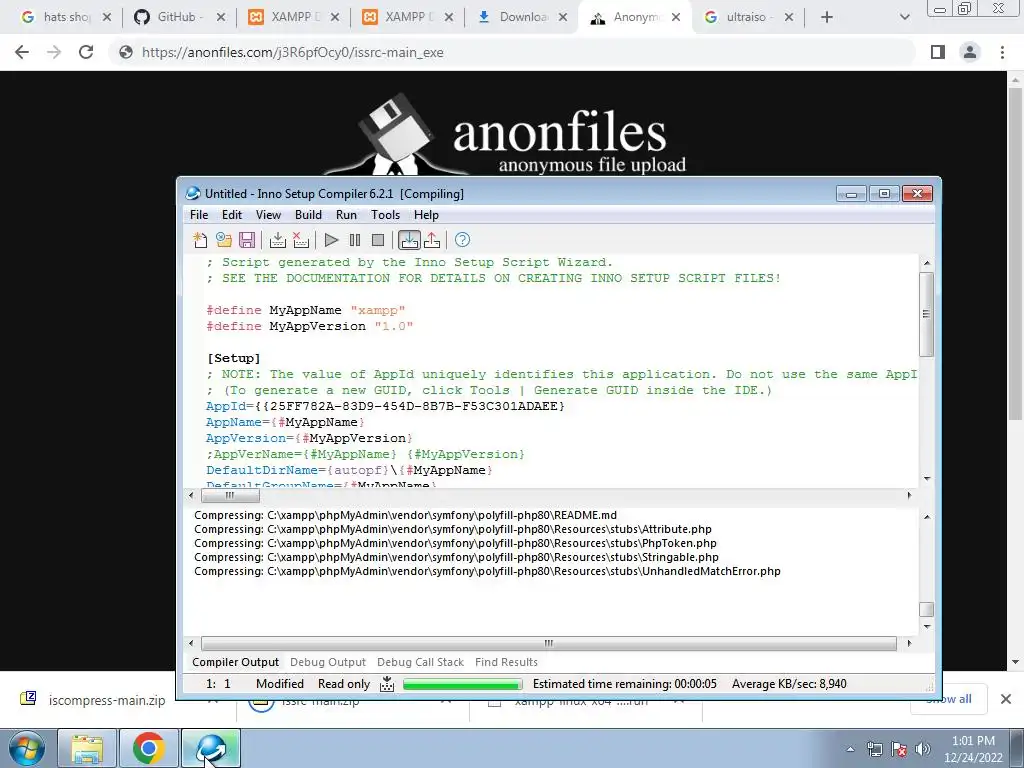Switch to the Find Results tab

(x=506, y=662)
